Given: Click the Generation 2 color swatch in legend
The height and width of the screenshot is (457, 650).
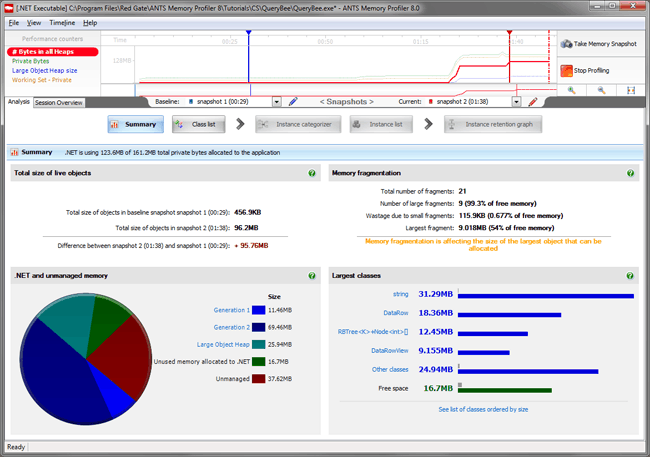Looking at the screenshot, I should (258, 327).
